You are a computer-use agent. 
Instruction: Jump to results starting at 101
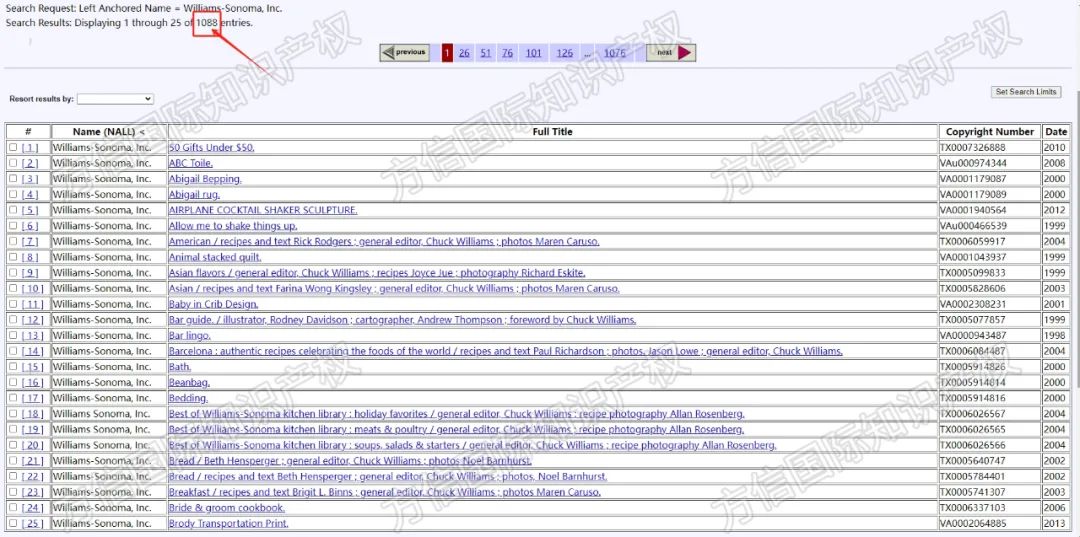point(534,53)
